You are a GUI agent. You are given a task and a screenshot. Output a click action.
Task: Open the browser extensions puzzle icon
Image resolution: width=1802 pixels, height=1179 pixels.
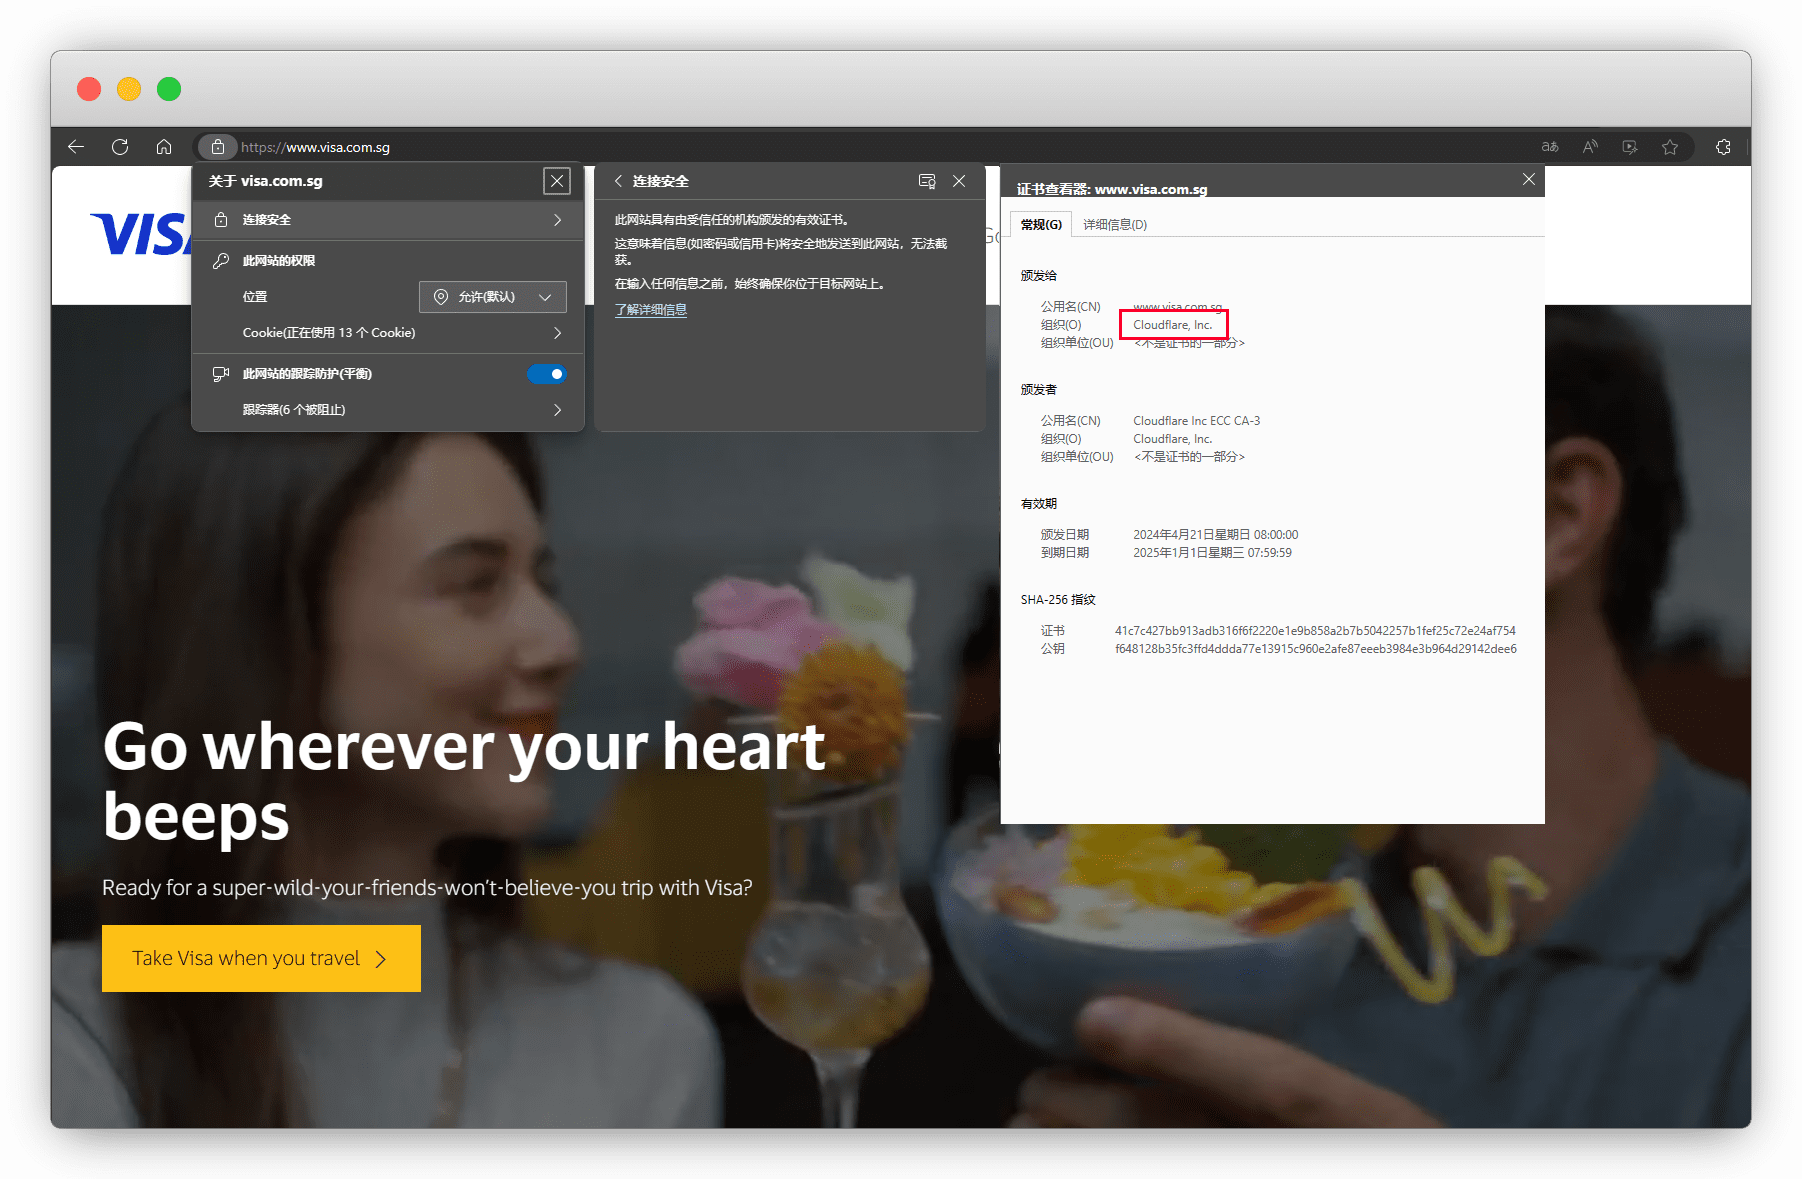click(x=1723, y=147)
